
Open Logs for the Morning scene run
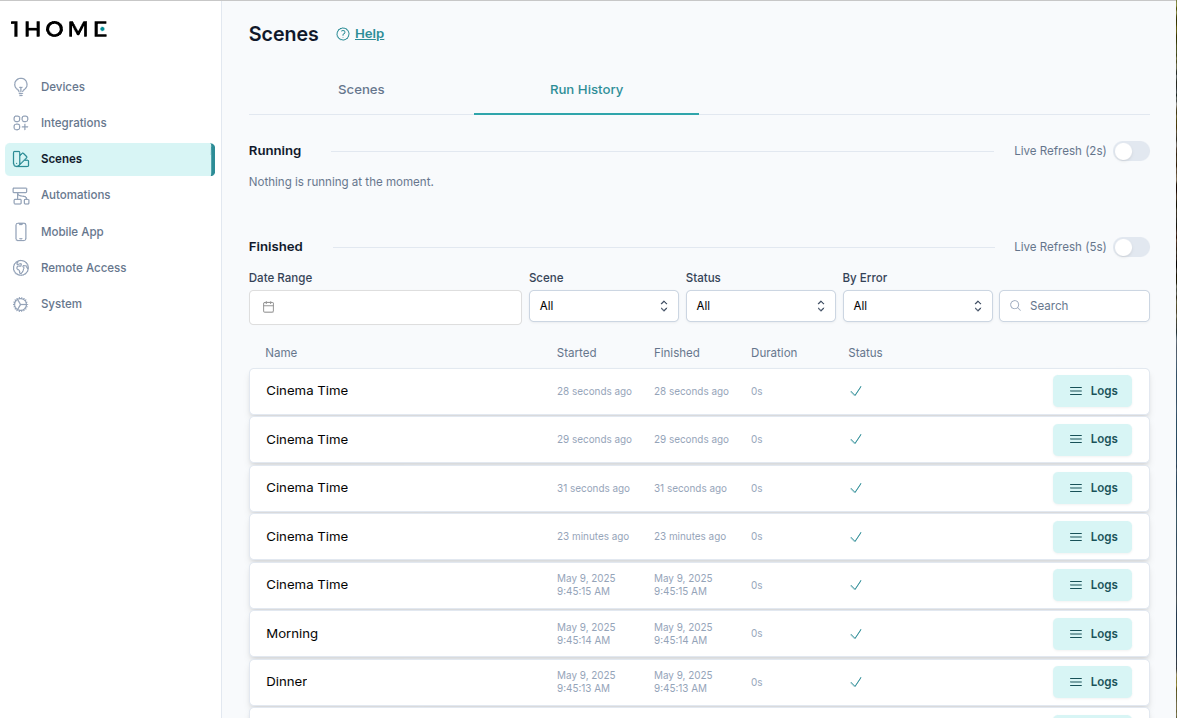[x=1092, y=634]
